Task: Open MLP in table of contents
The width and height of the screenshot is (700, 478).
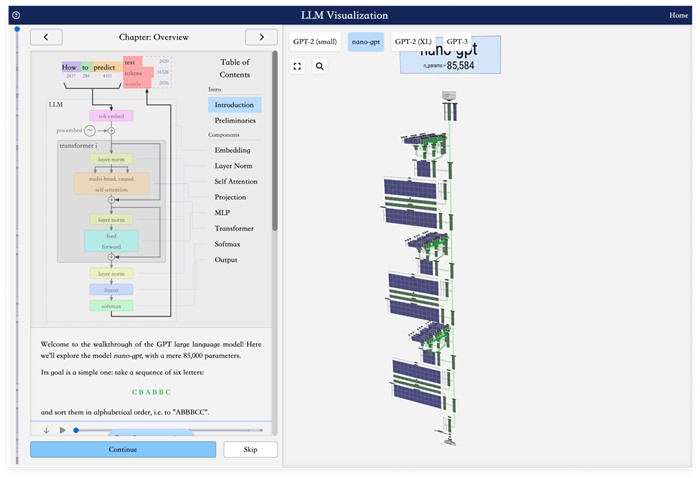Action: [x=222, y=213]
